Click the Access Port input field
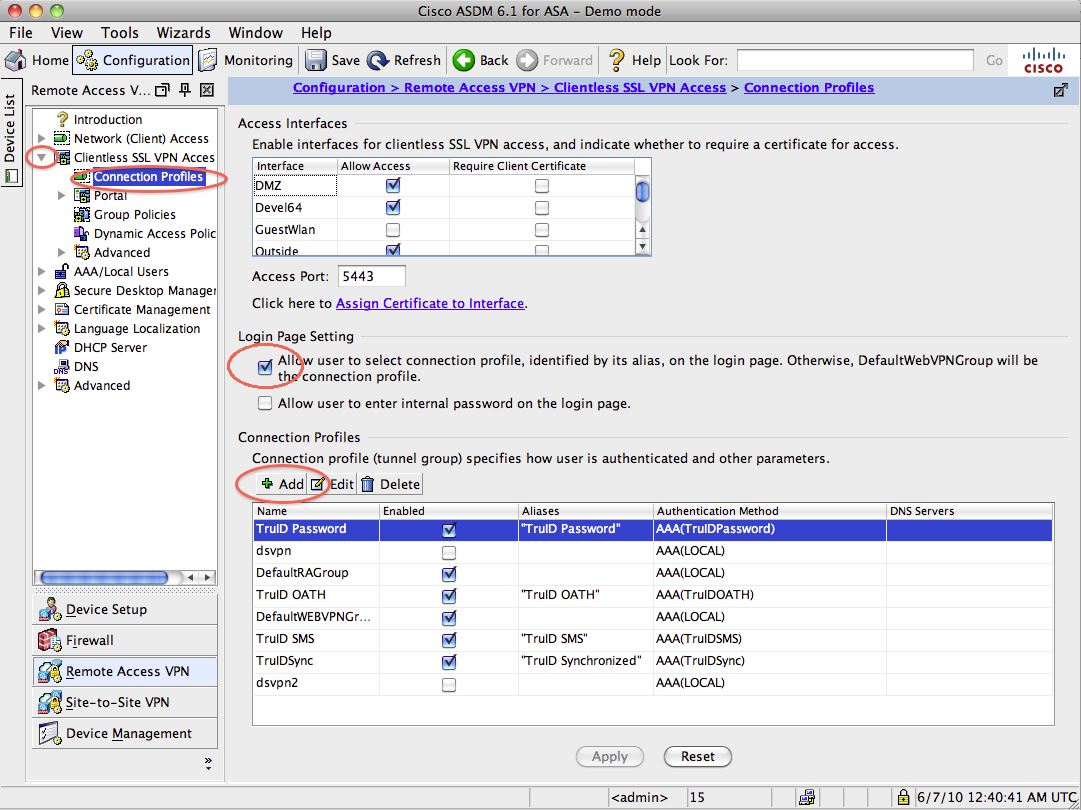 (371, 276)
